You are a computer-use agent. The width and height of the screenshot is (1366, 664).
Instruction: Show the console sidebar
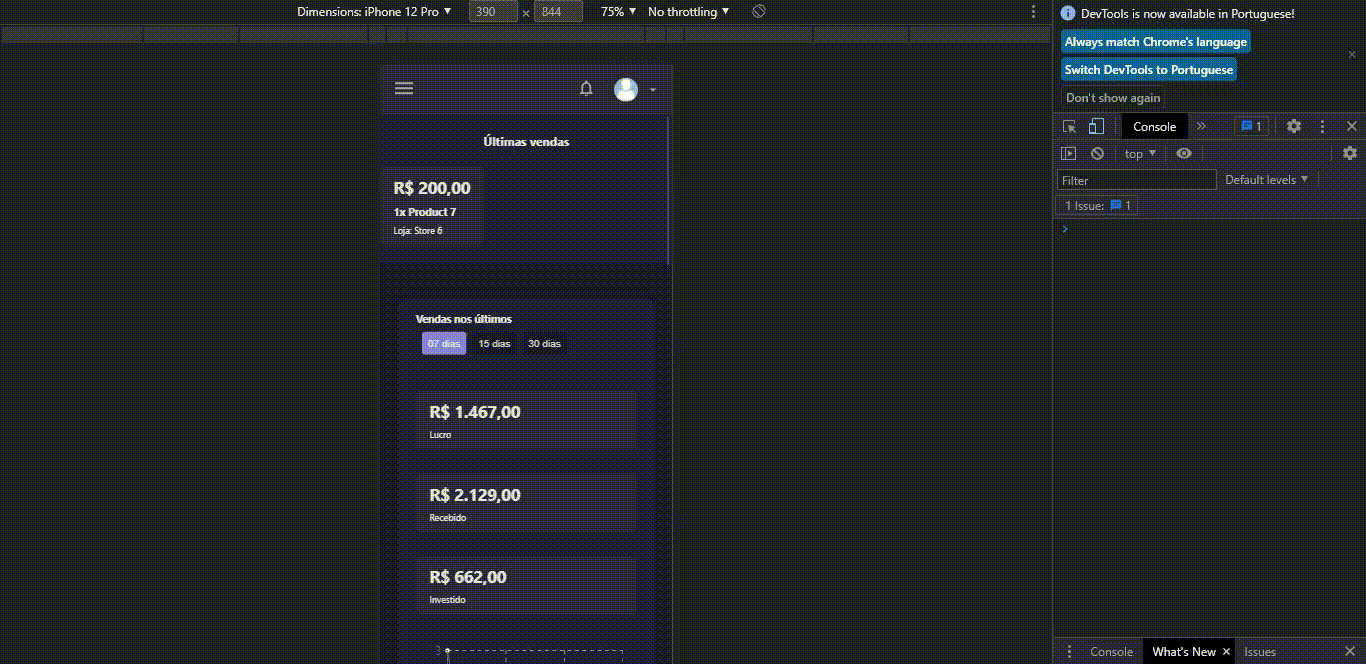pos(1069,153)
